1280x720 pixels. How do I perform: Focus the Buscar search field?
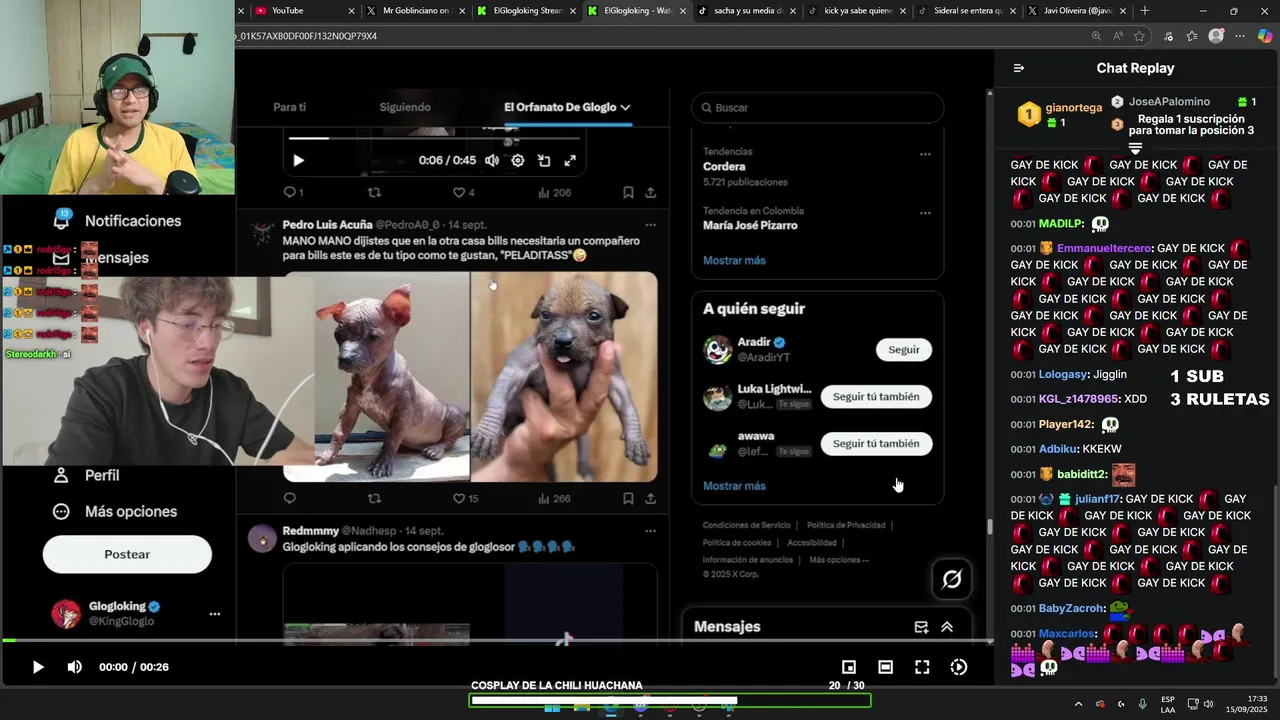pyautogui.click(x=817, y=108)
